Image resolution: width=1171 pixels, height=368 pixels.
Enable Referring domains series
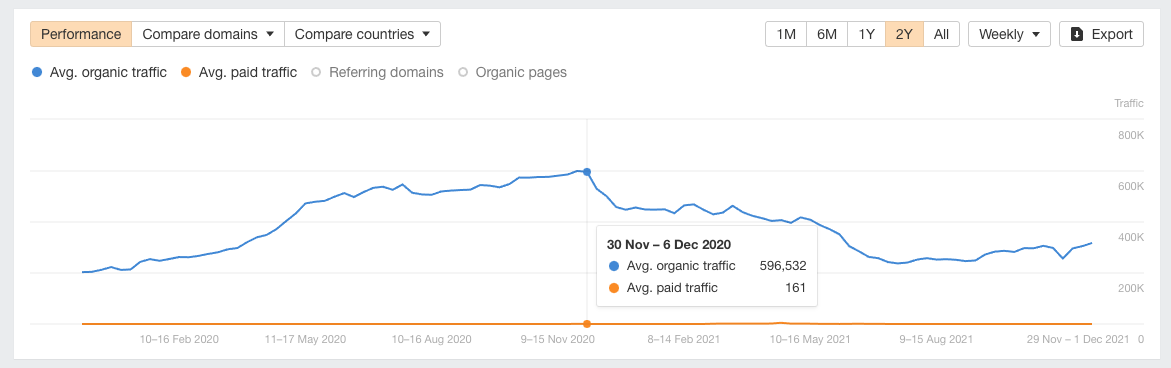click(x=377, y=72)
